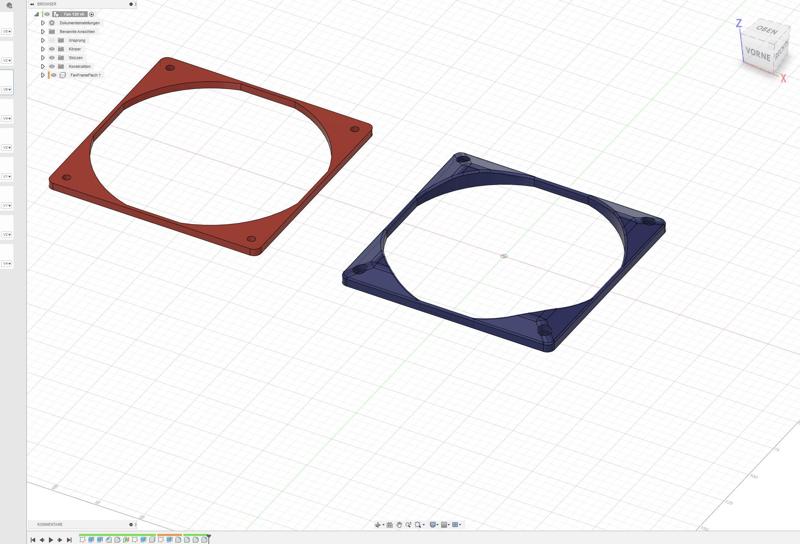Select the FanFrame component tree item
The height and width of the screenshot is (544, 800).
85,75
